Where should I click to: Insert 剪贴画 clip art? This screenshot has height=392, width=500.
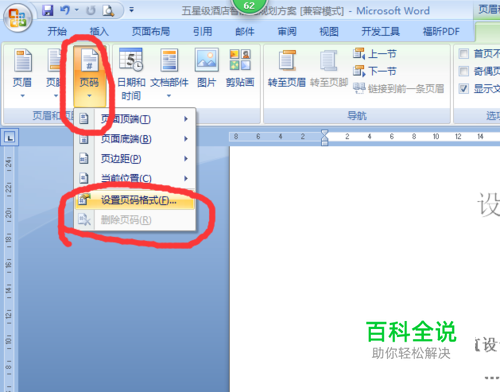pos(240,68)
